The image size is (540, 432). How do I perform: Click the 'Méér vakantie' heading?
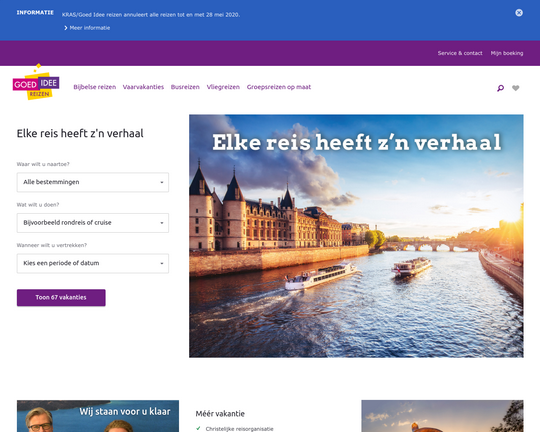(x=220, y=414)
